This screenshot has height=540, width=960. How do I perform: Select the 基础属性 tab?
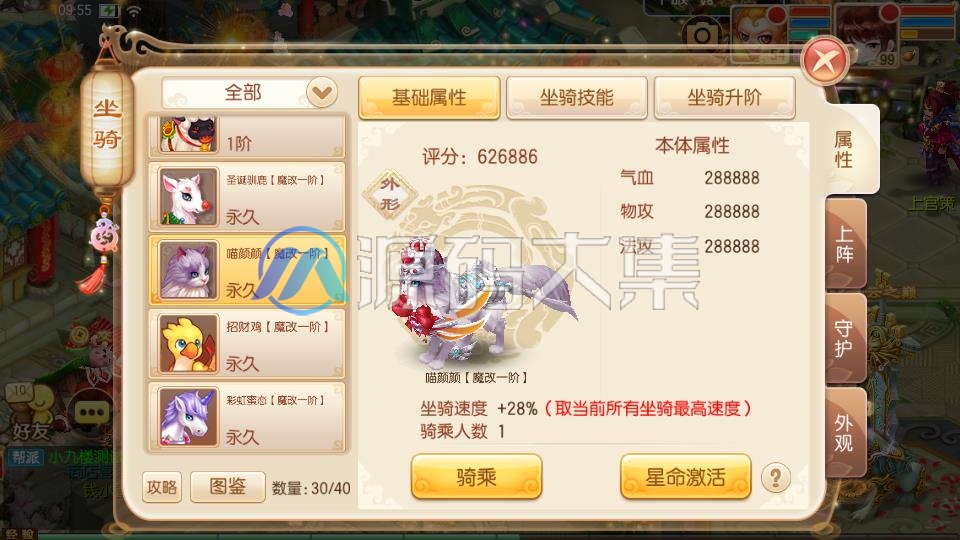coord(429,97)
